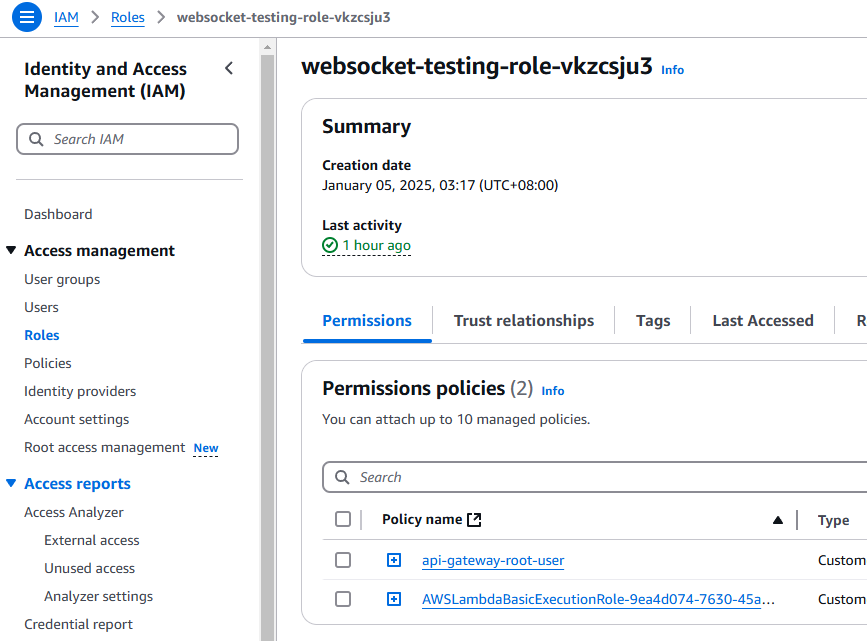Click the external link icon beside Policy name
Viewport: 867px width, 641px height.
tap(474, 519)
